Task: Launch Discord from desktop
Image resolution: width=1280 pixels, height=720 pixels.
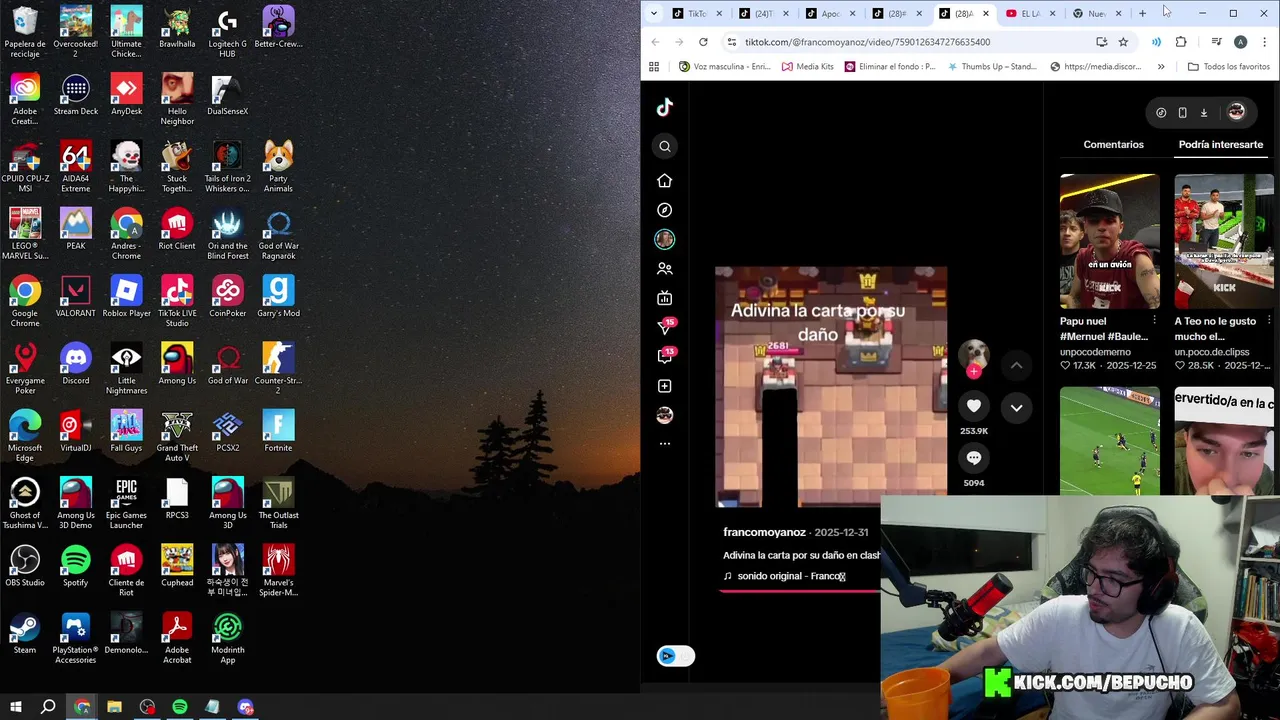Action: (75, 364)
